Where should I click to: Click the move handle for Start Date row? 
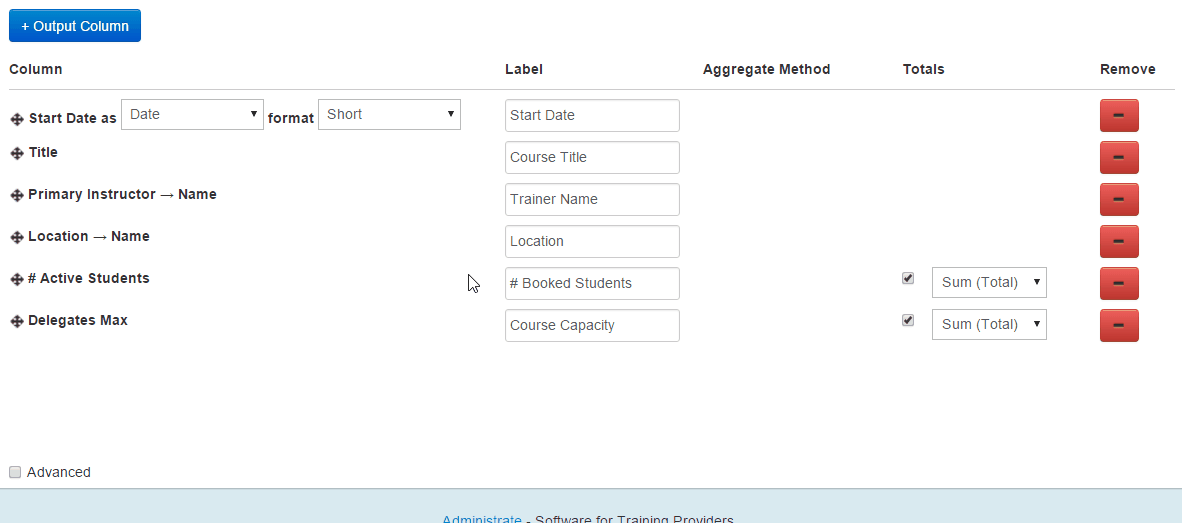click(17, 119)
